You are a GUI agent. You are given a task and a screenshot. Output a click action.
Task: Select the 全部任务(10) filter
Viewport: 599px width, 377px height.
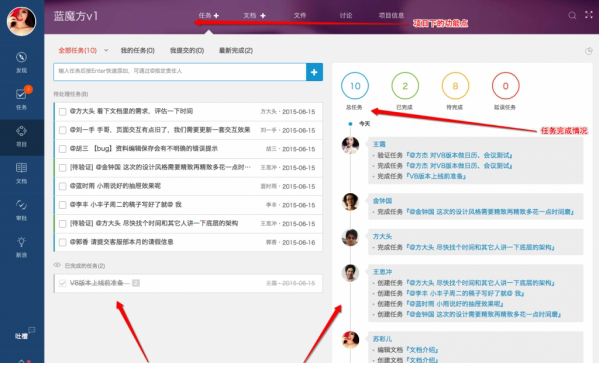click(78, 50)
